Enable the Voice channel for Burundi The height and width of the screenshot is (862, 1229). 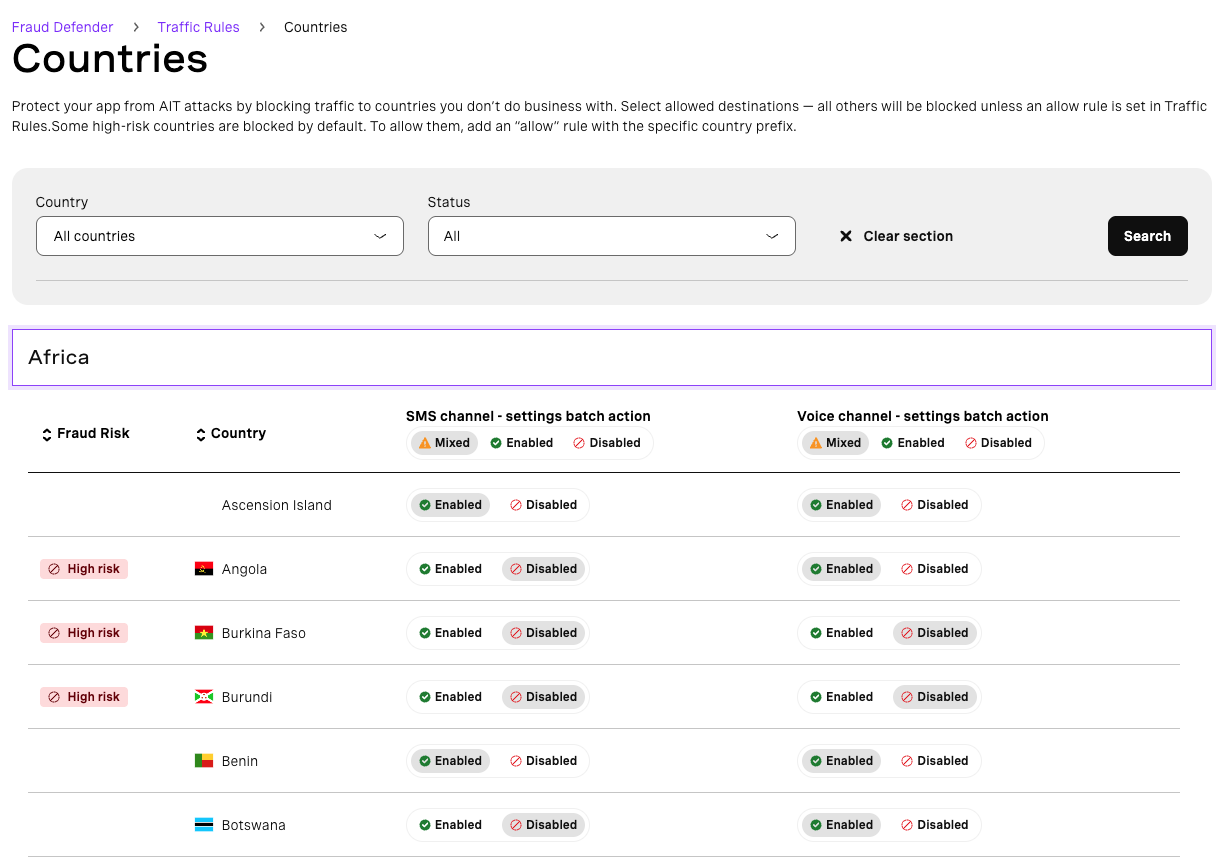(841, 696)
